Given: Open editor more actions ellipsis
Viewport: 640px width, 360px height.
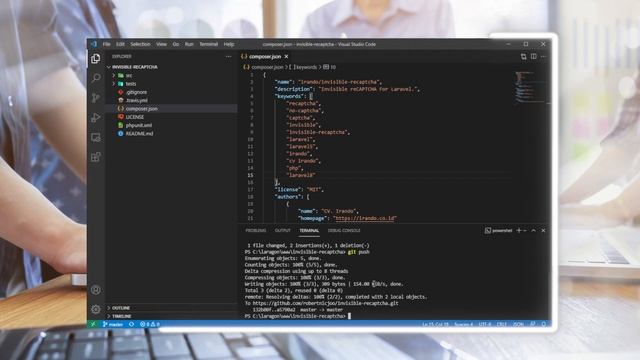Looking at the screenshot, I should pyautogui.click(x=543, y=56).
